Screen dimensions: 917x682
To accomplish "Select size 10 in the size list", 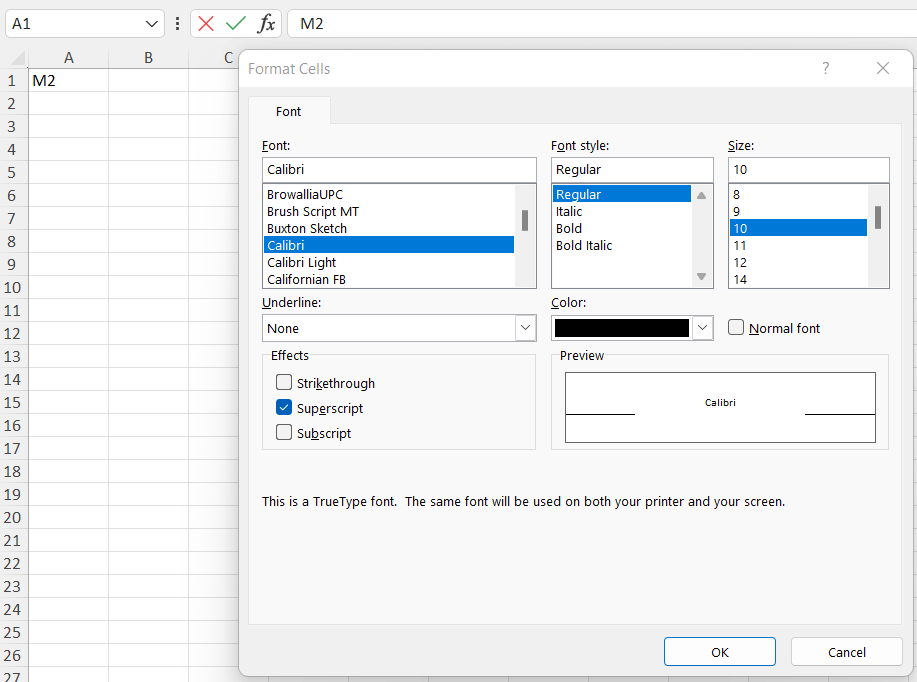I will (x=798, y=228).
